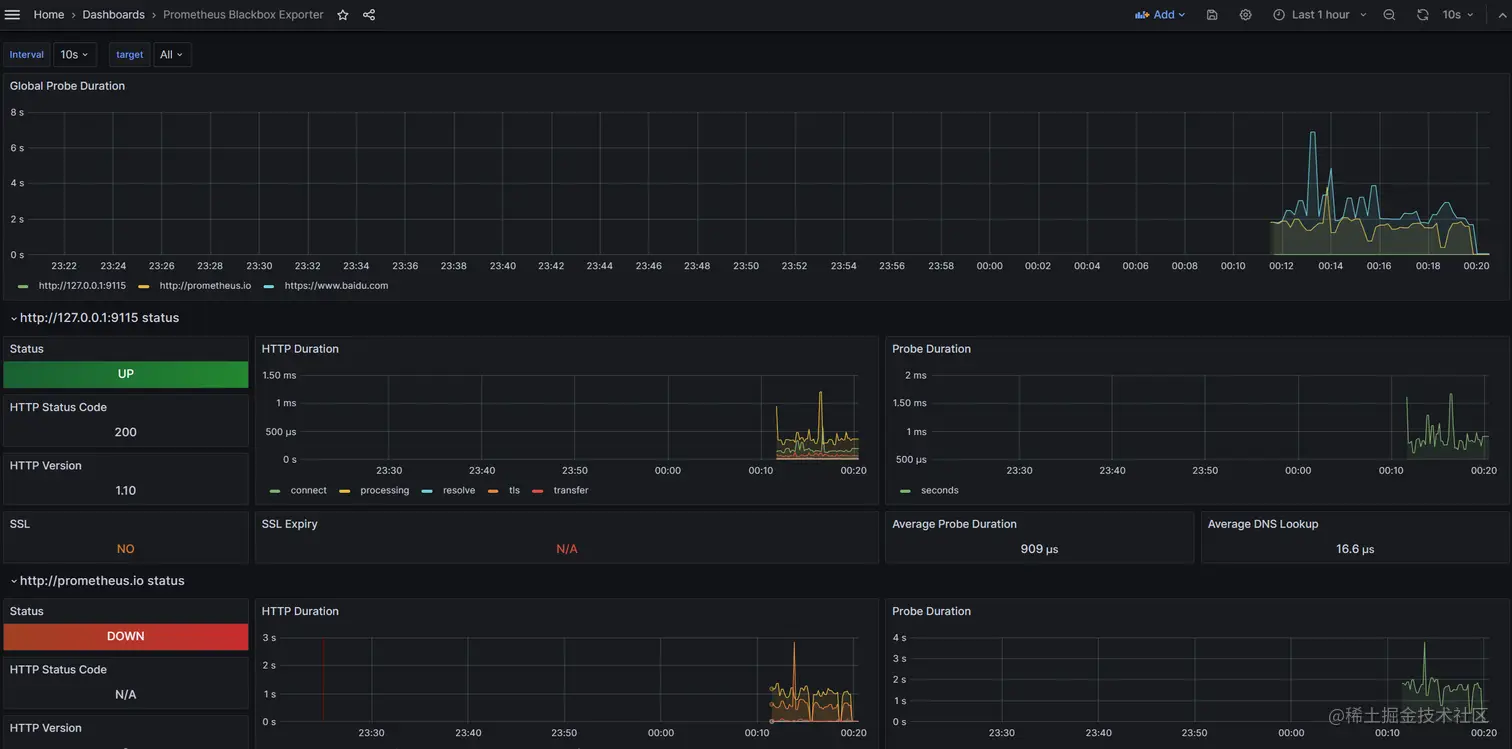Refresh the dashboard now
Image resolution: width=1512 pixels, height=749 pixels.
pyautogui.click(x=1422, y=15)
